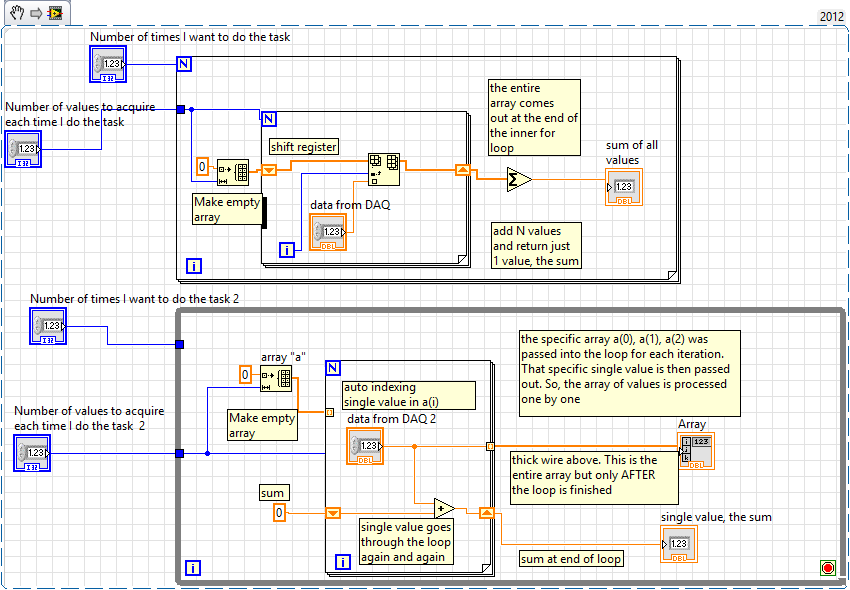Click the iteration terminal i in top inner loop
850x590 pixels.
coord(287,249)
